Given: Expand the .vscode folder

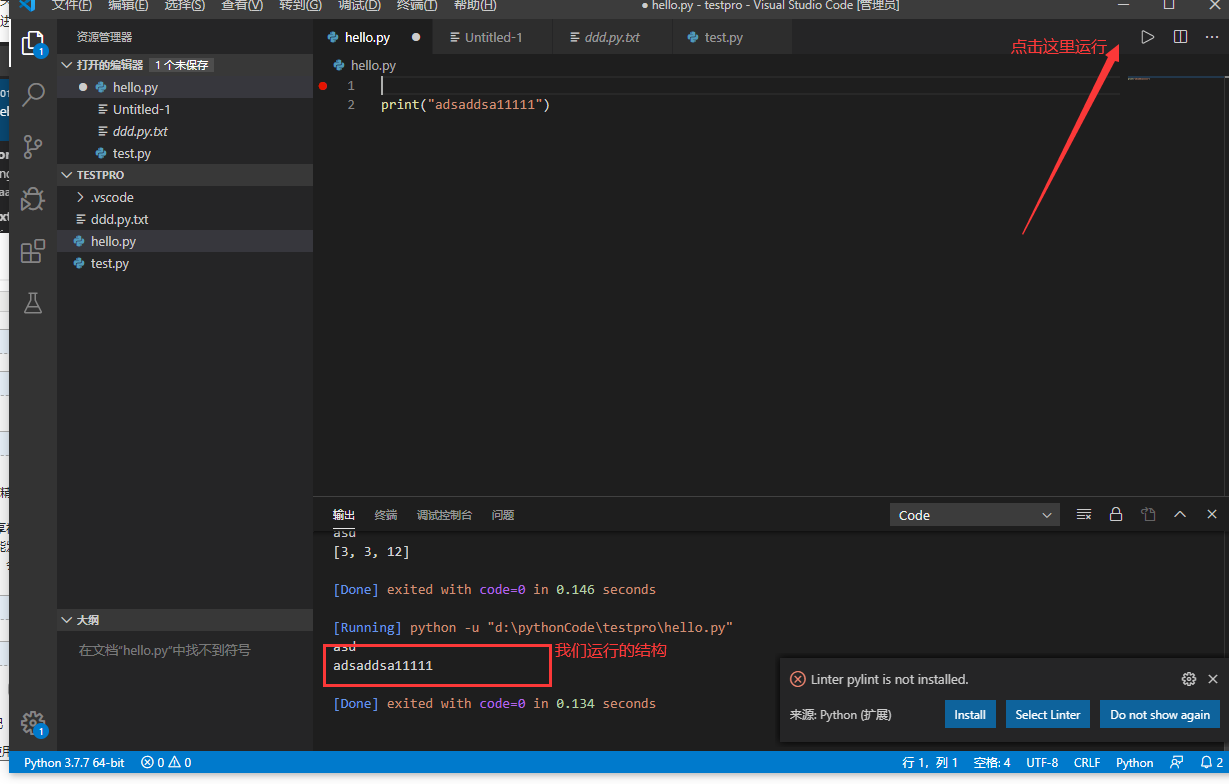Looking at the screenshot, I should click(x=185, y=197).
